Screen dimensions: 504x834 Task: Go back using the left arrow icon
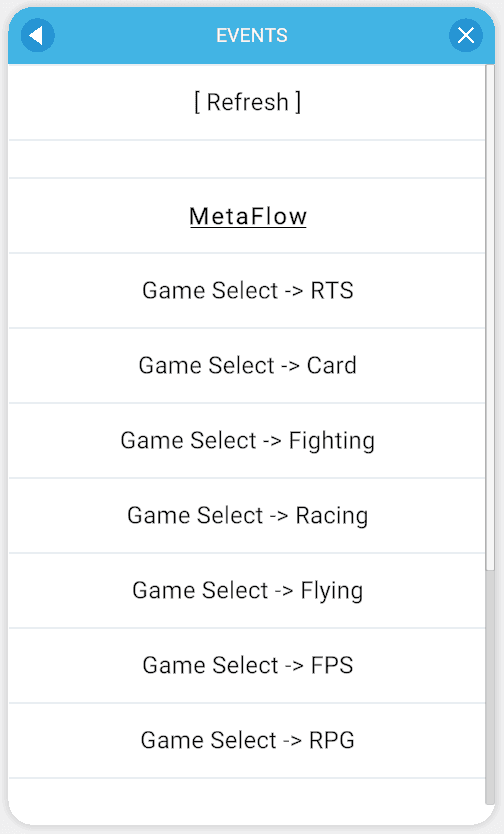coord(38,36)
